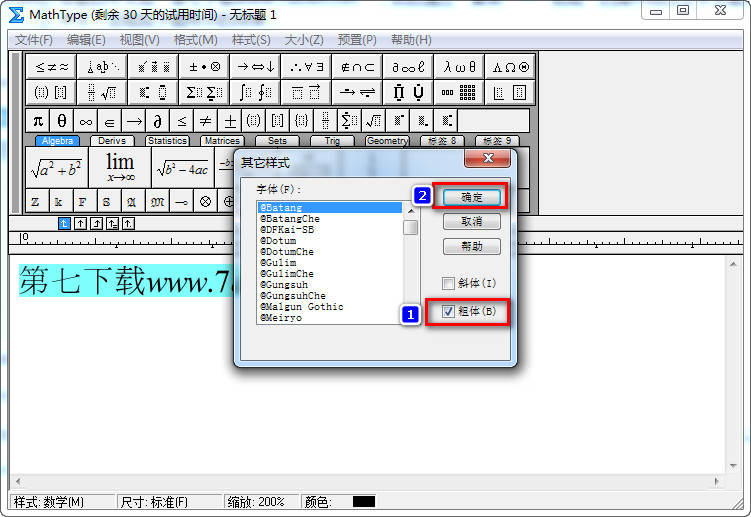The image size is (751, 517).
Task: Insert the pi symbol from small bar
Action: pos(38,121)
